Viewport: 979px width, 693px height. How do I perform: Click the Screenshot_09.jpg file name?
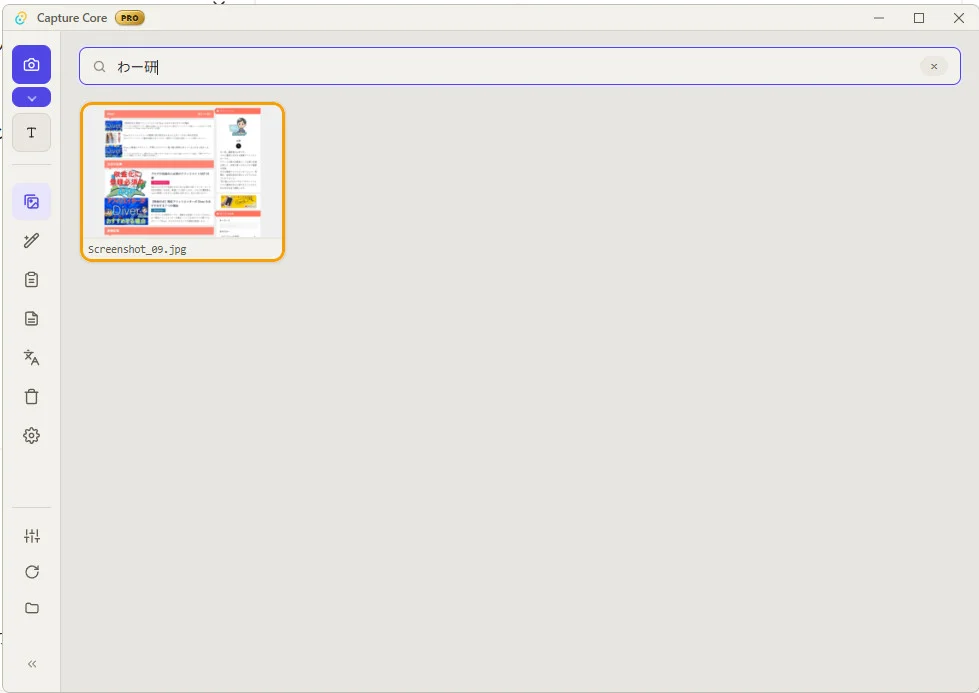pos(137,249)
